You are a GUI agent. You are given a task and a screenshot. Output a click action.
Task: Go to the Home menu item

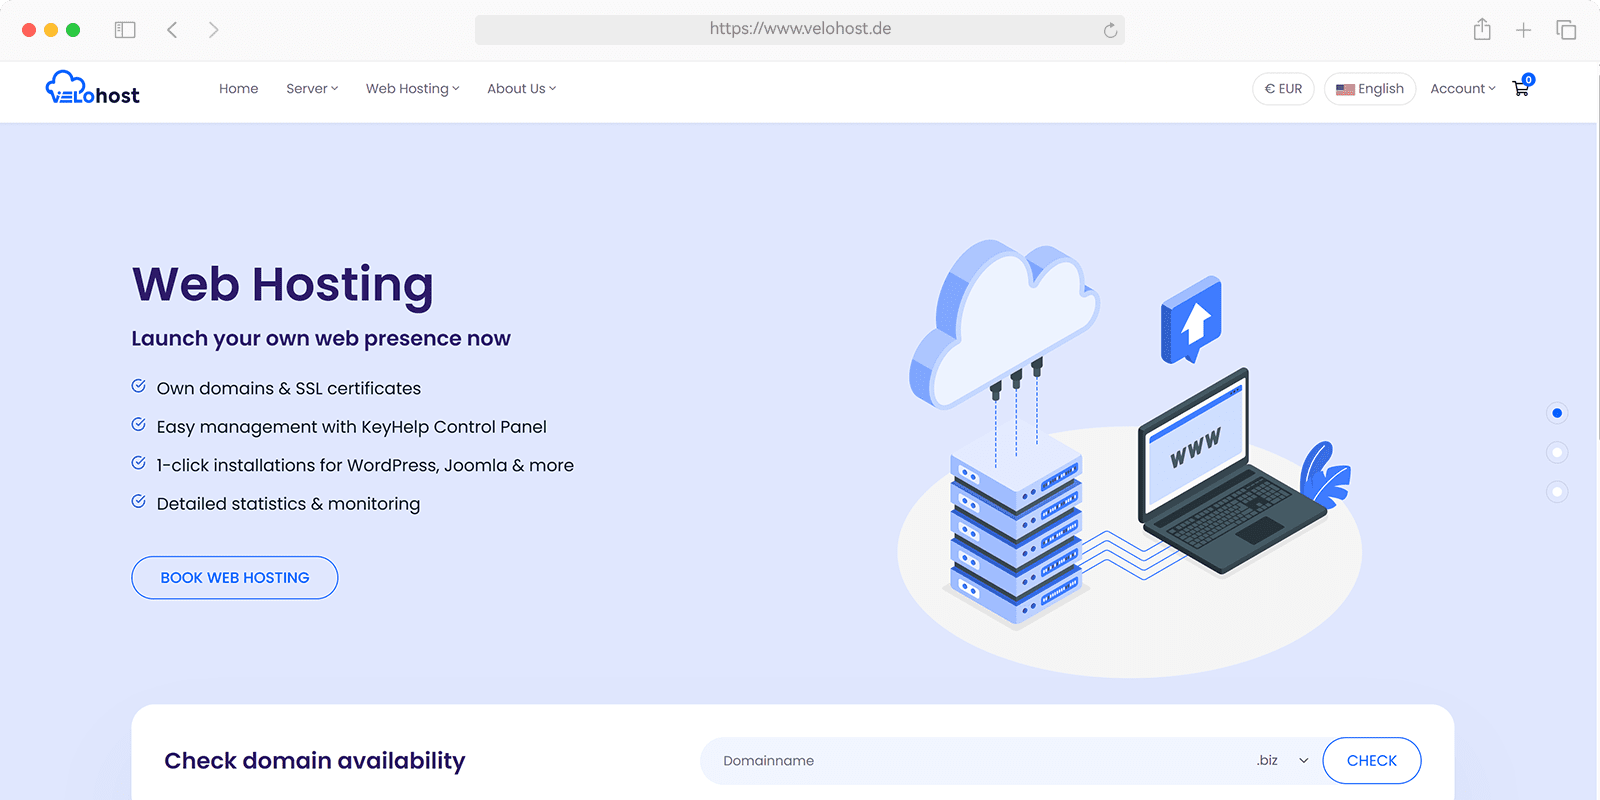[x=238, y=88]
